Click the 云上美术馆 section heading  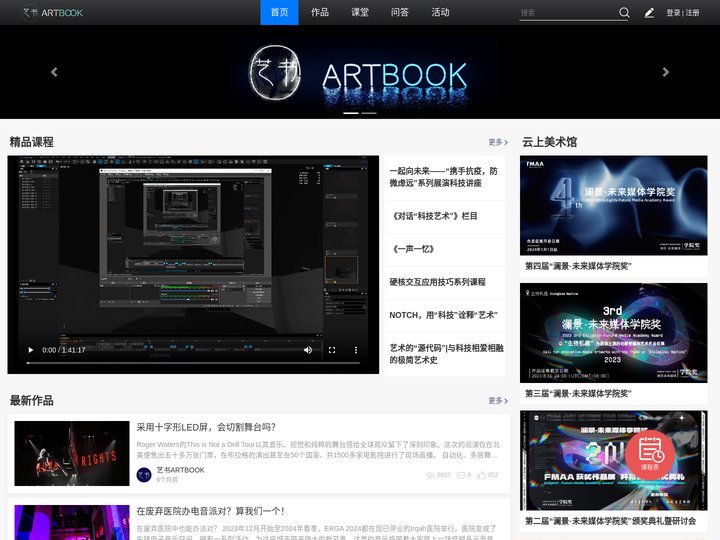[549, 142]
